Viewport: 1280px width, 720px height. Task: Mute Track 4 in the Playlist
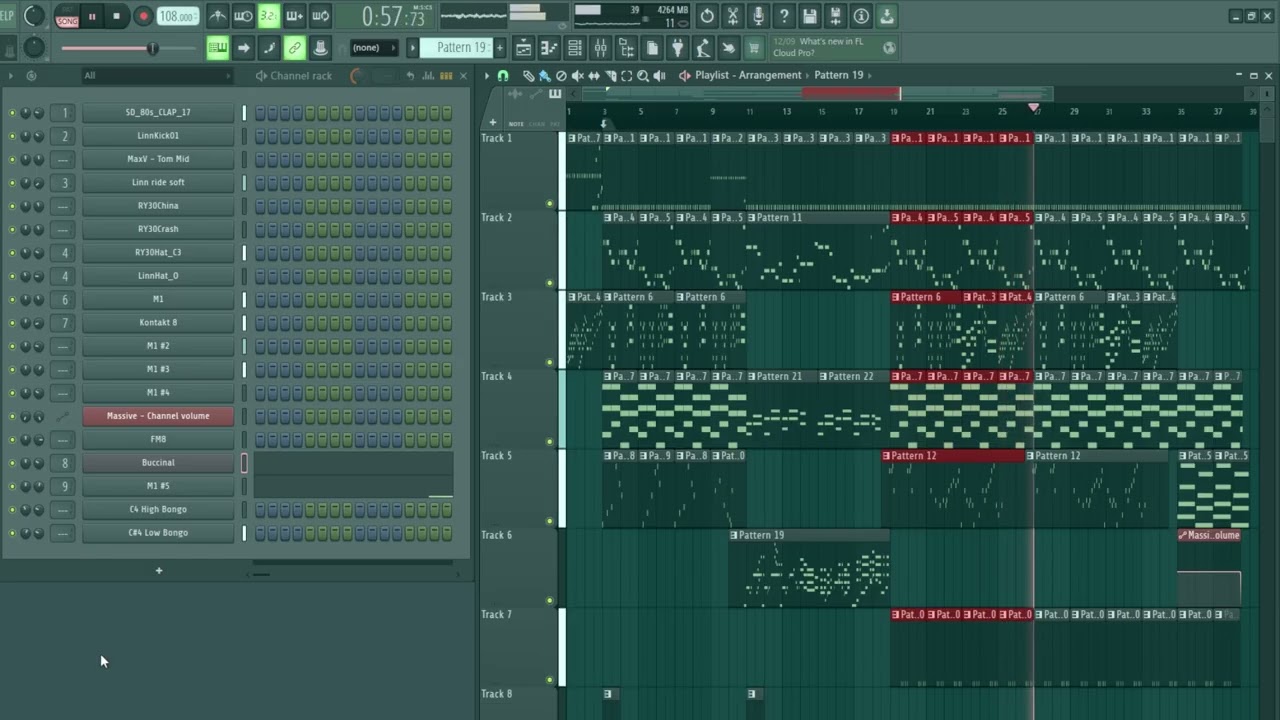tap(549, 441)
